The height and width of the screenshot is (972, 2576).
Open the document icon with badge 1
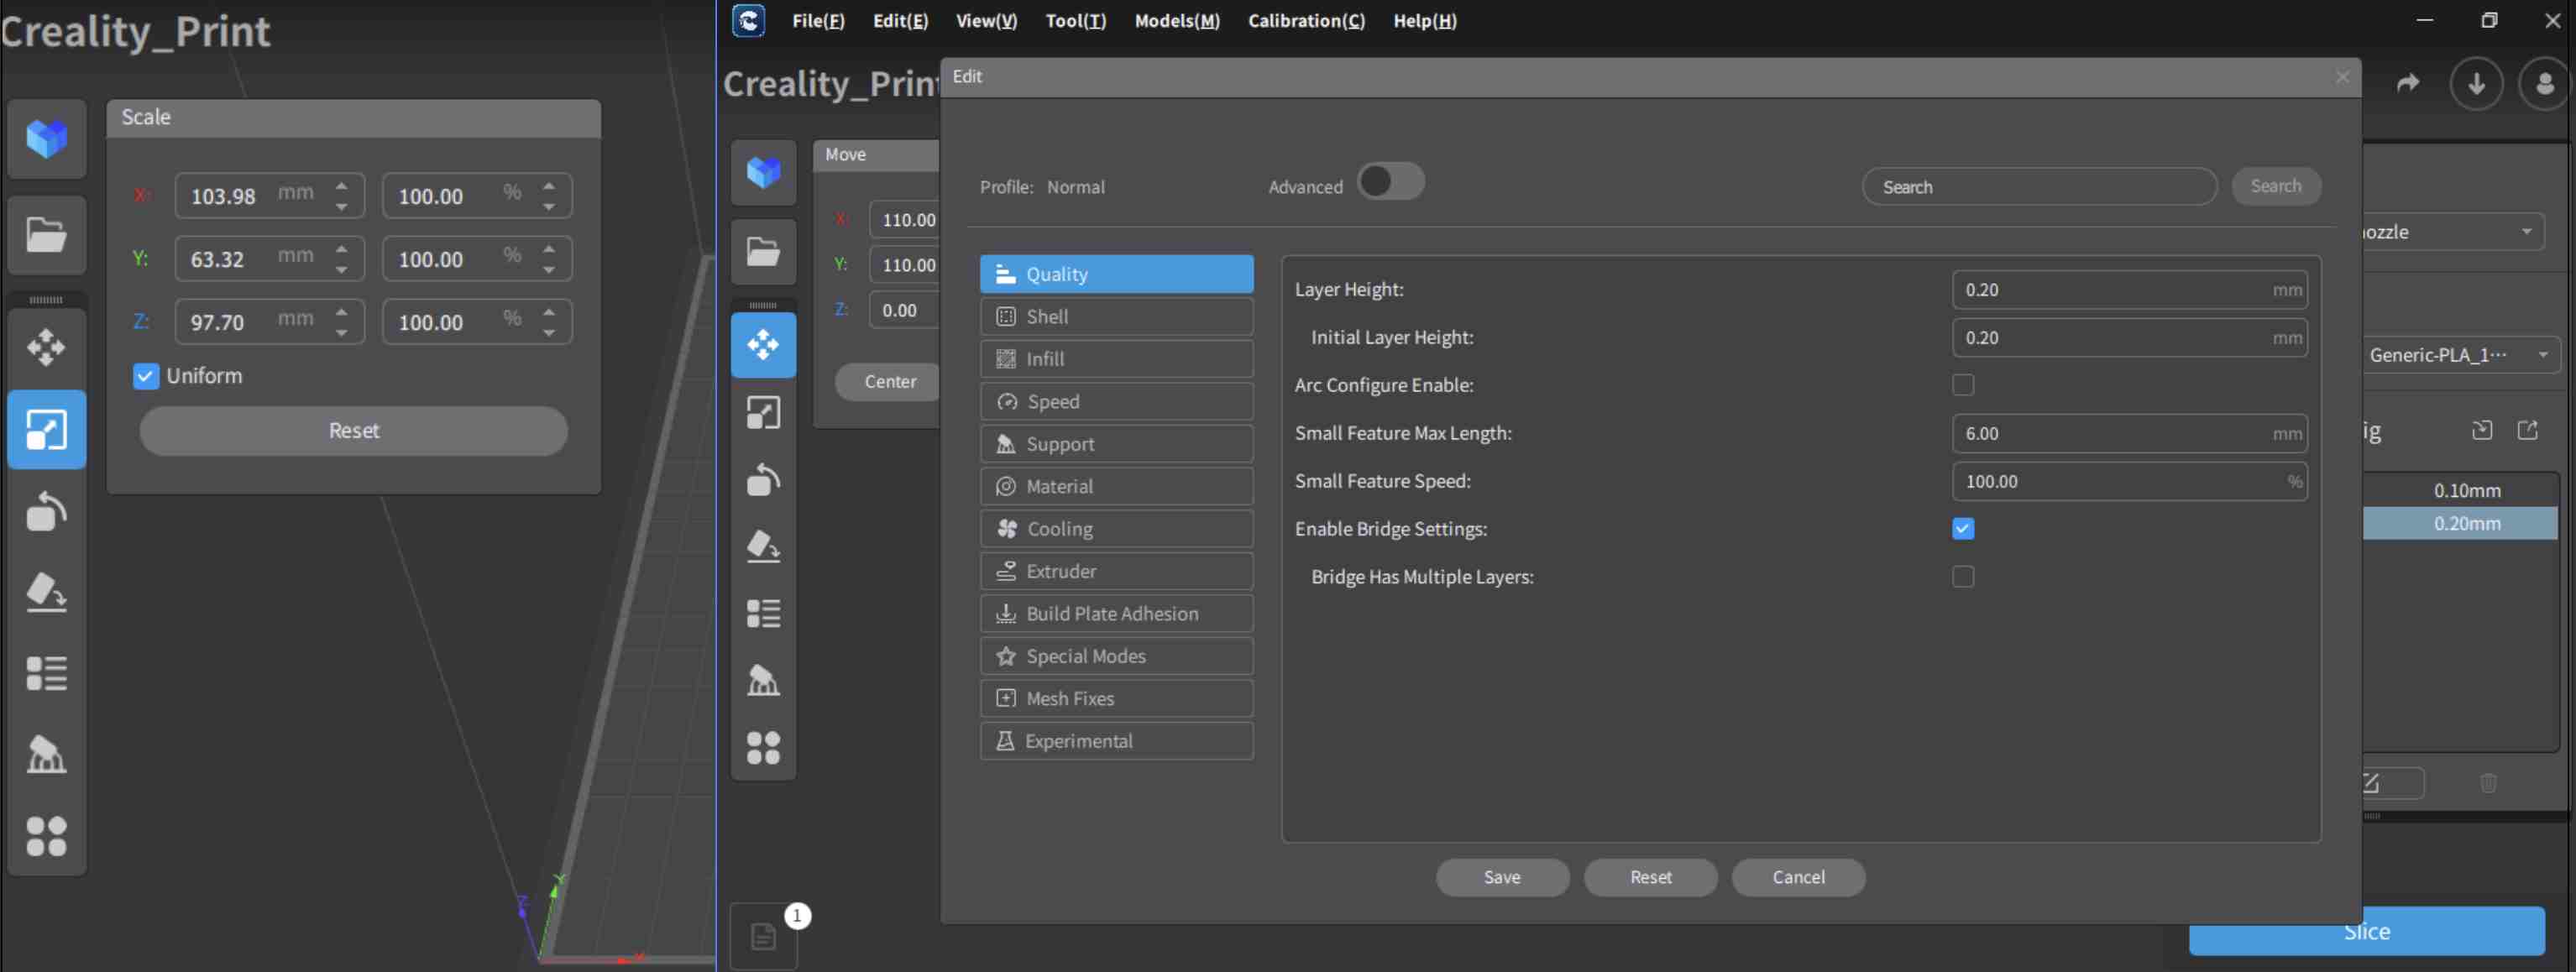pyautogui.click(x=763, y=937)
